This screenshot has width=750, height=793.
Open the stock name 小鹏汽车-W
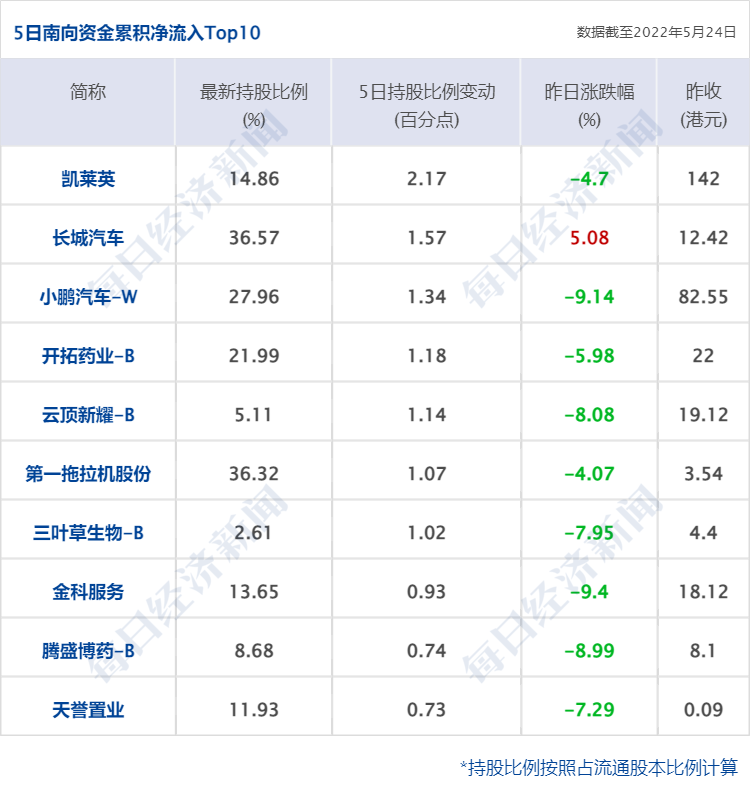(x=89, y=297)
